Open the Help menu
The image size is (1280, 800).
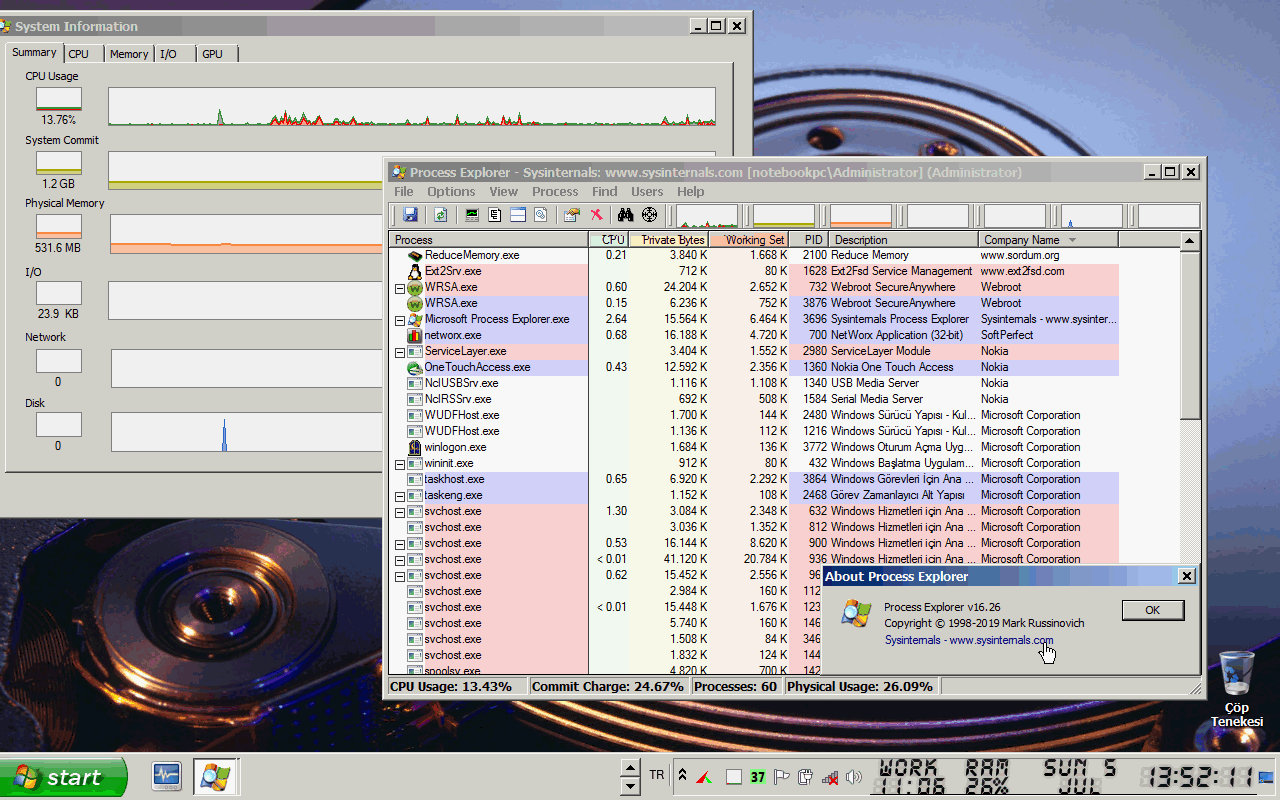[691, 191]
